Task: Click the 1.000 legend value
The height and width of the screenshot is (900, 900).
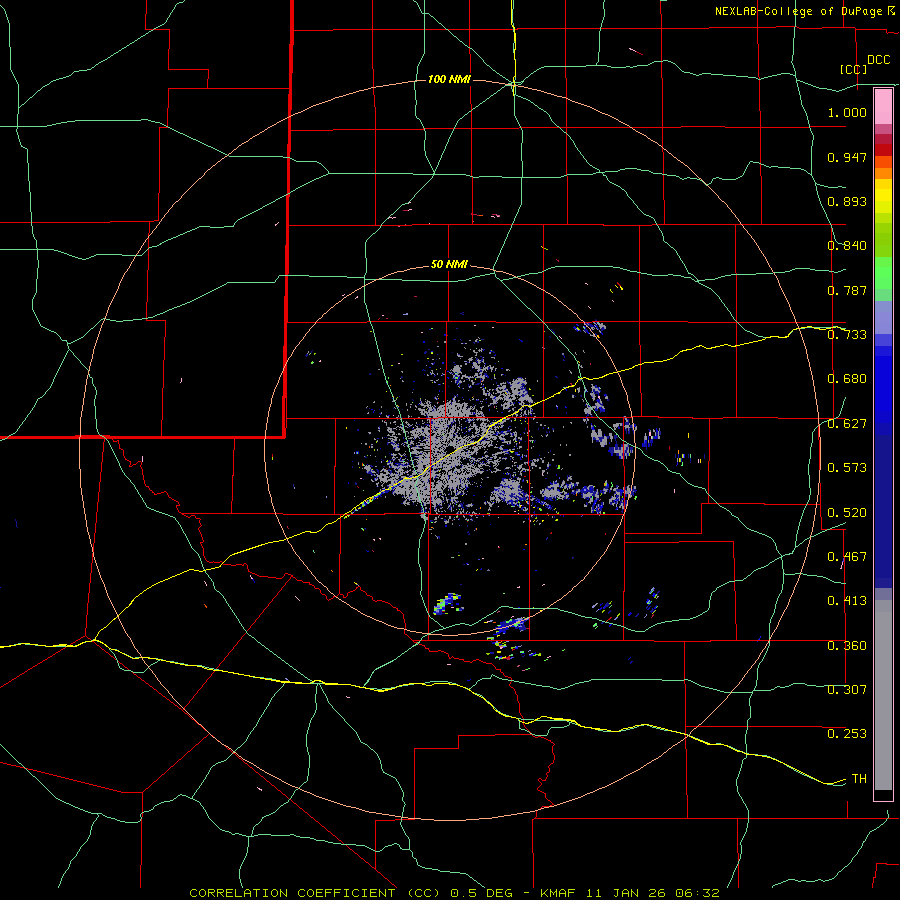Action: (847, 112)
